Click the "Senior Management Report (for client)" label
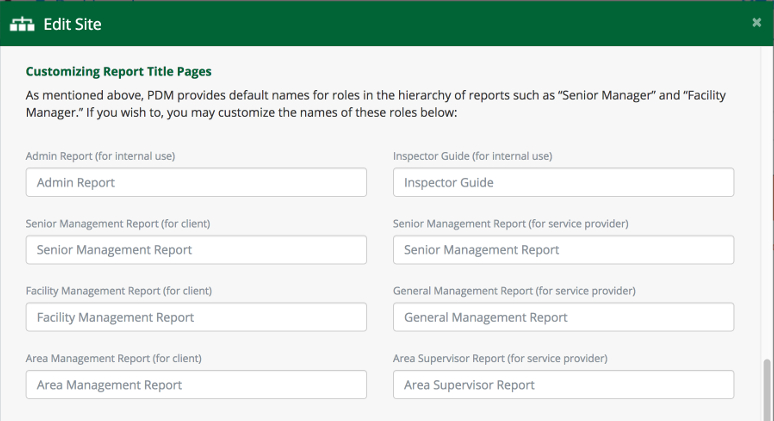This screenshot has height=421, width=774. 118,223
